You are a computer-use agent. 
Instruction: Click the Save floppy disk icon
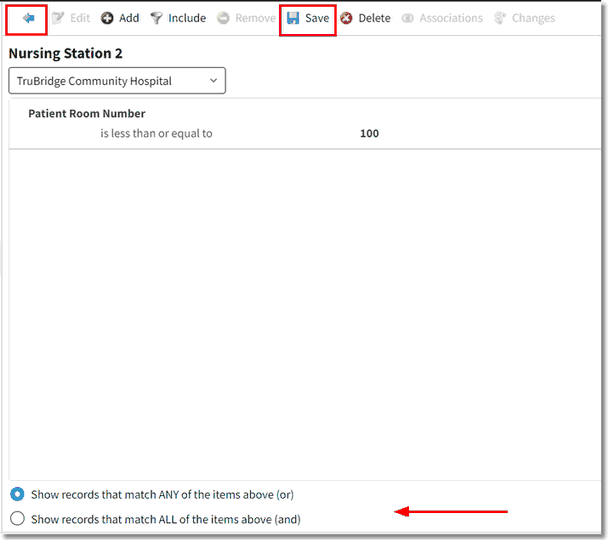[293, 18]
